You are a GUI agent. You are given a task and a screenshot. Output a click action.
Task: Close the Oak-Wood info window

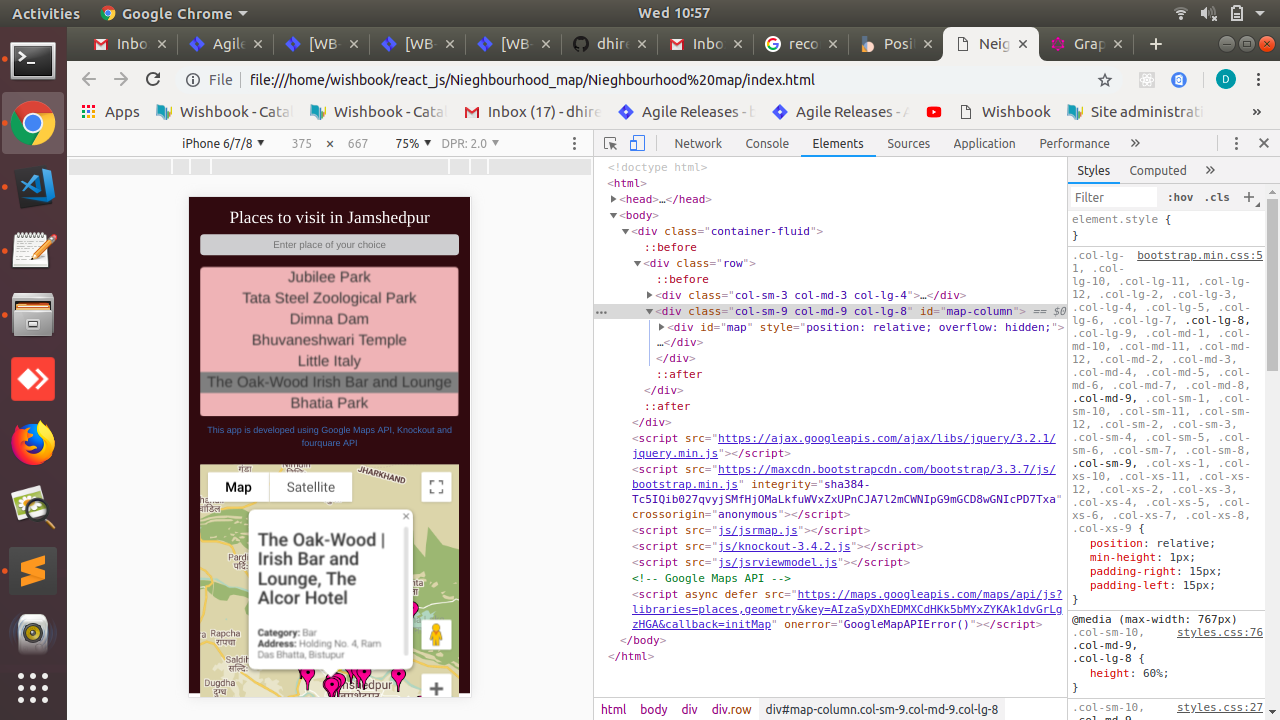point(406,516)
